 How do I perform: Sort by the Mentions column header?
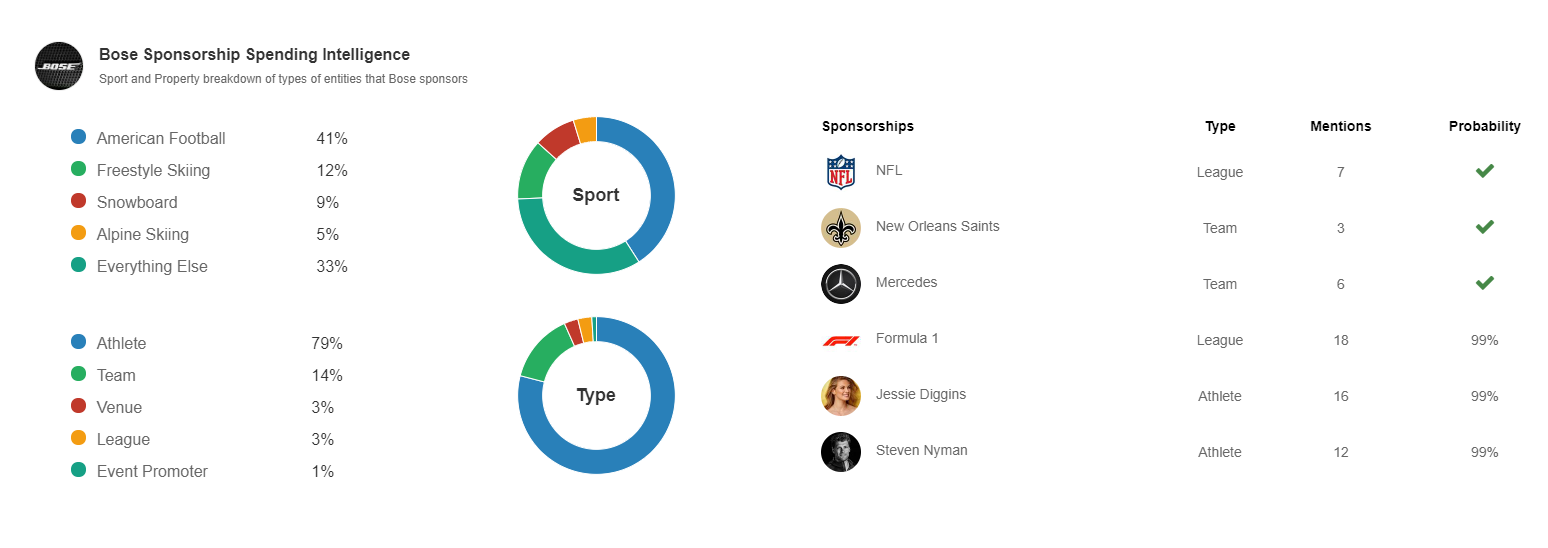click(x=1340, y=126)
